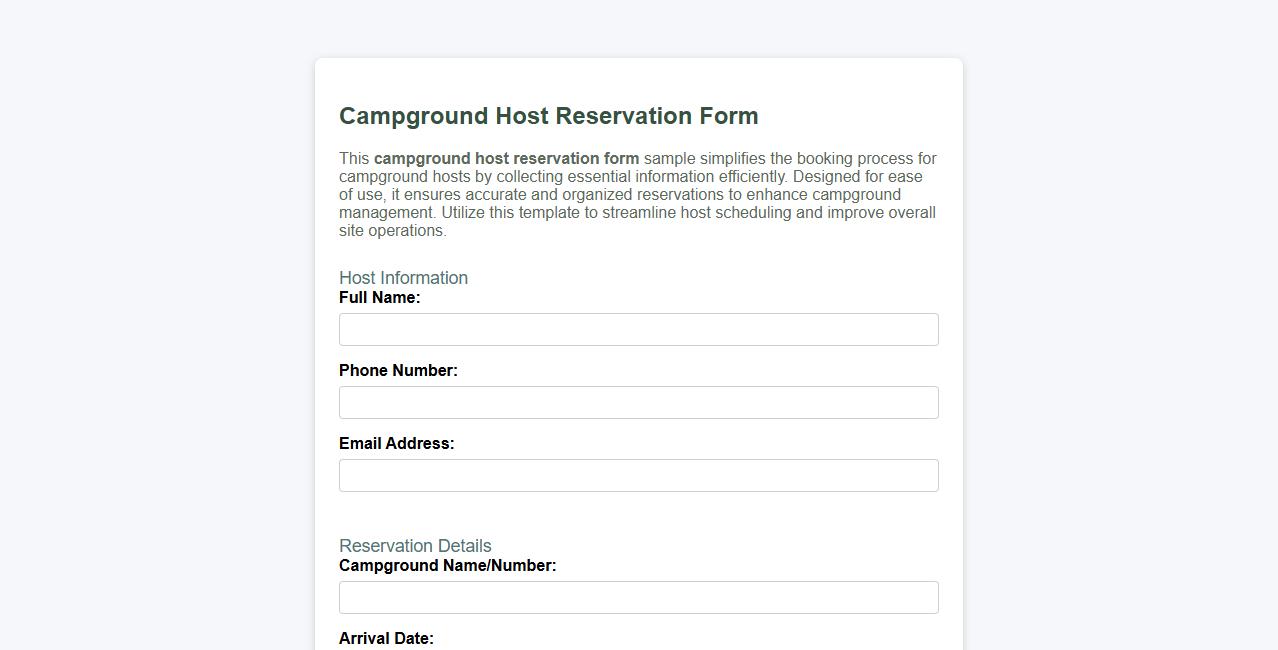Click the Phone Number input field

[x=638, y=402]
